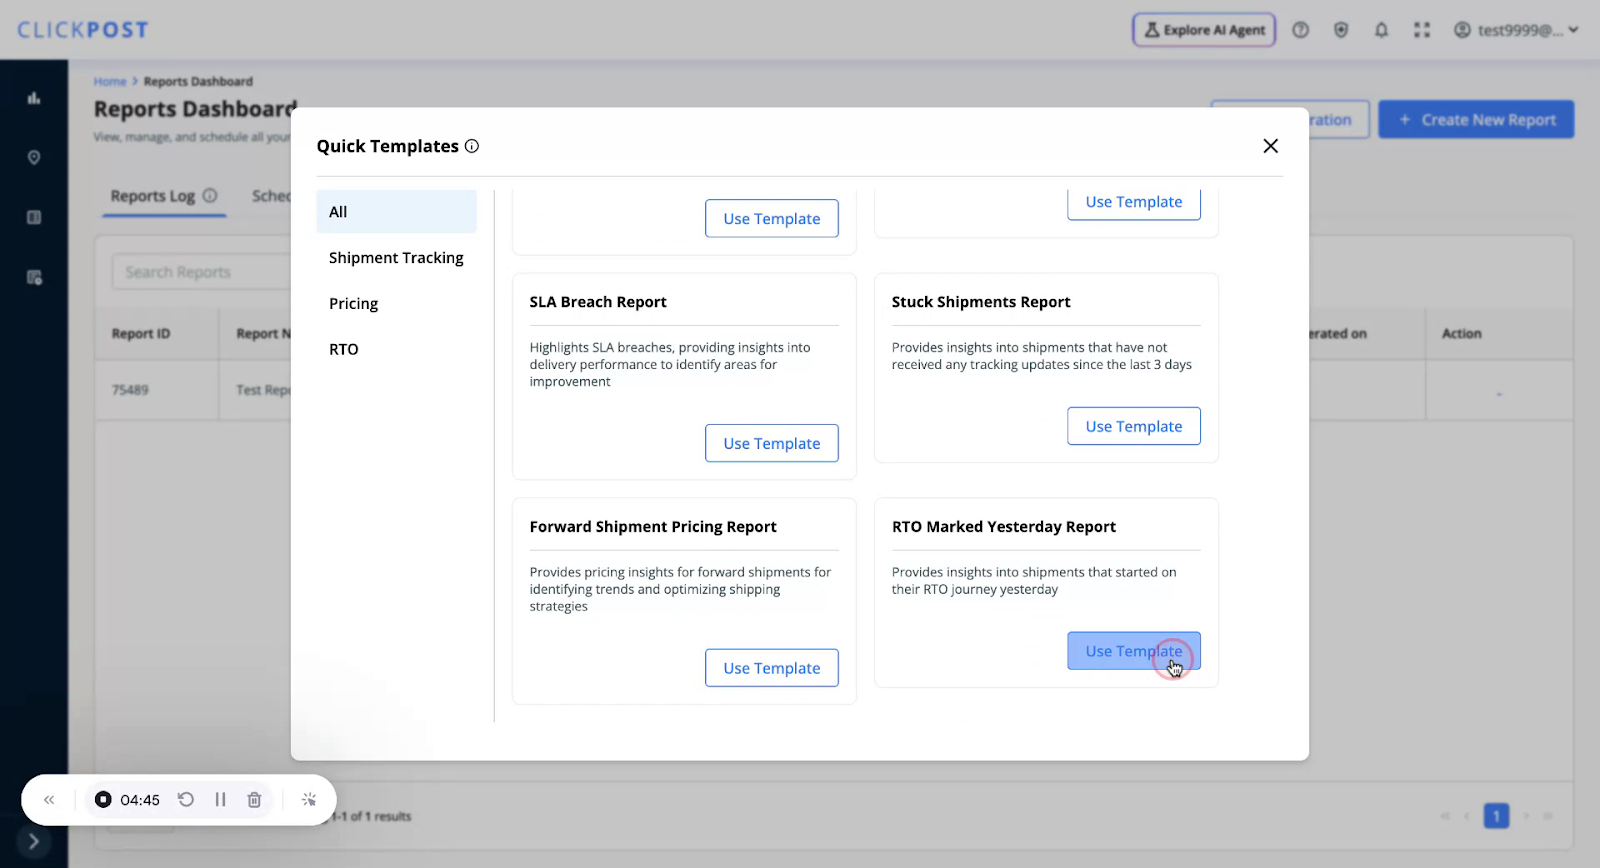Select the Pricing category
Image resolution: width=1600 pixels, height=868 pixels.
pos(396,304)
